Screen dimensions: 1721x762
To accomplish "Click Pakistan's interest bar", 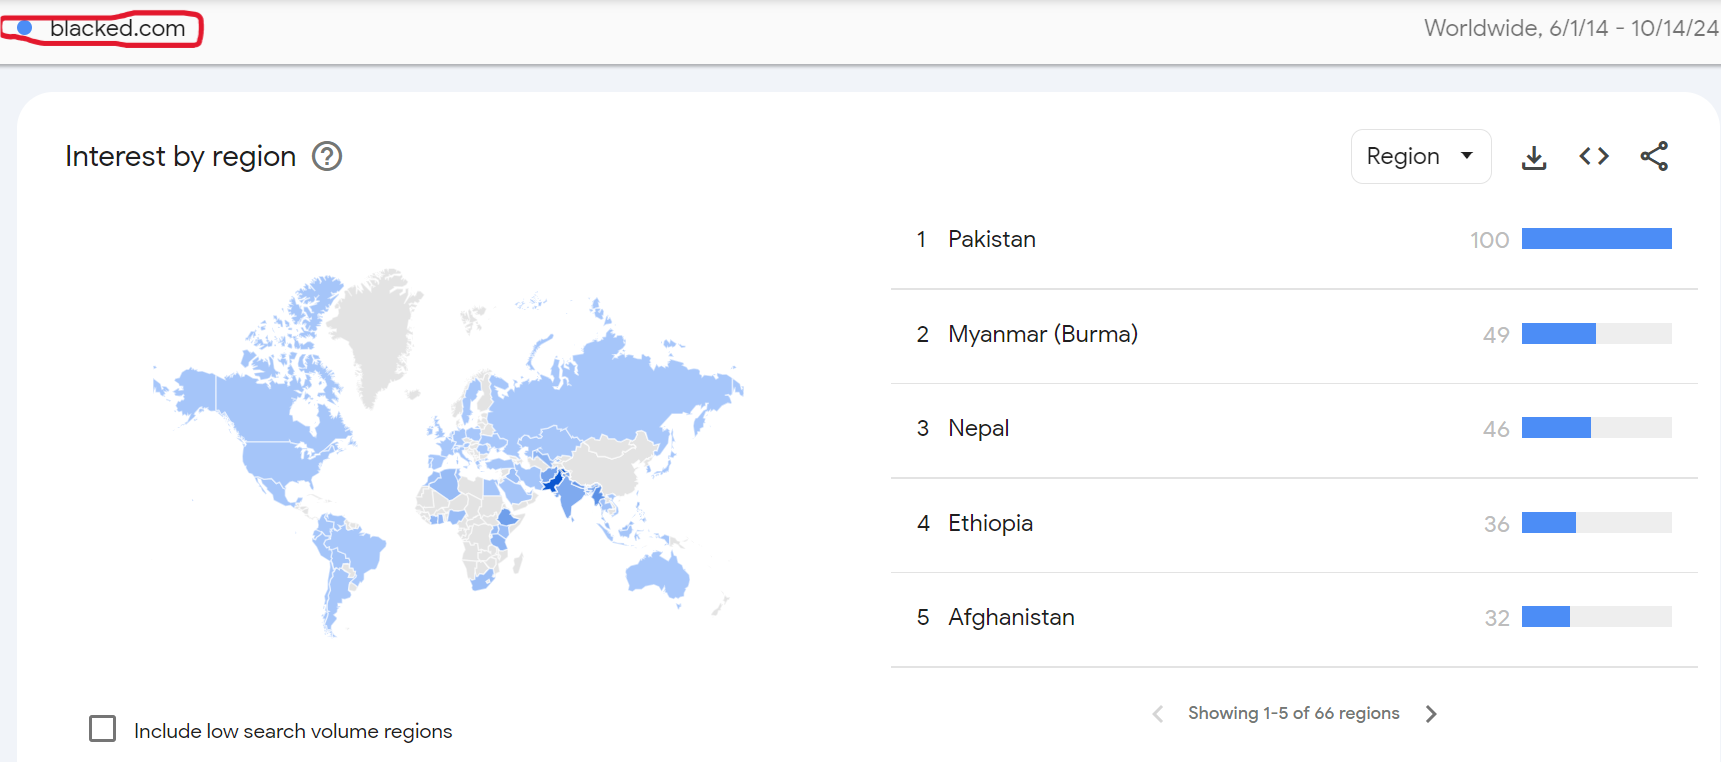I will 1596,239.
